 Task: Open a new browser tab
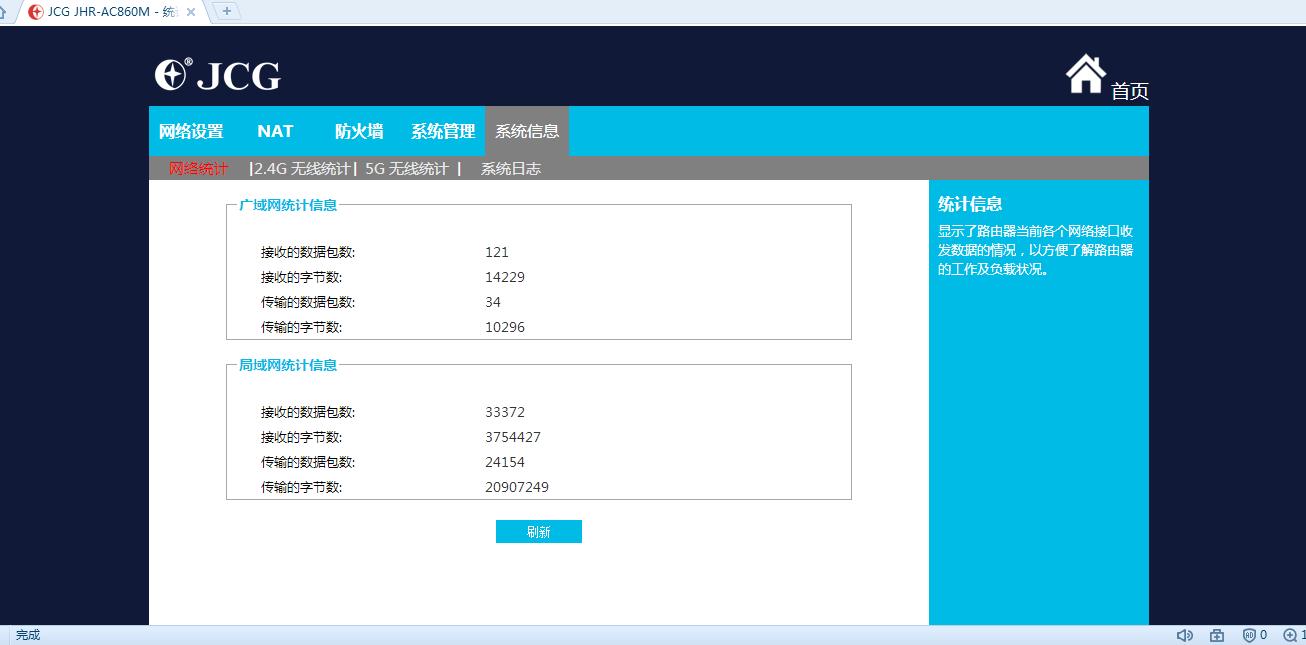227,11
